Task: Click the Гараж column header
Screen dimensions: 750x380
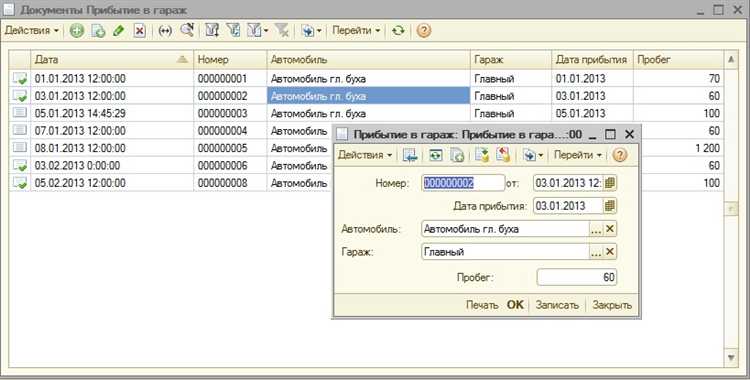Action: (x=511, y=60)
